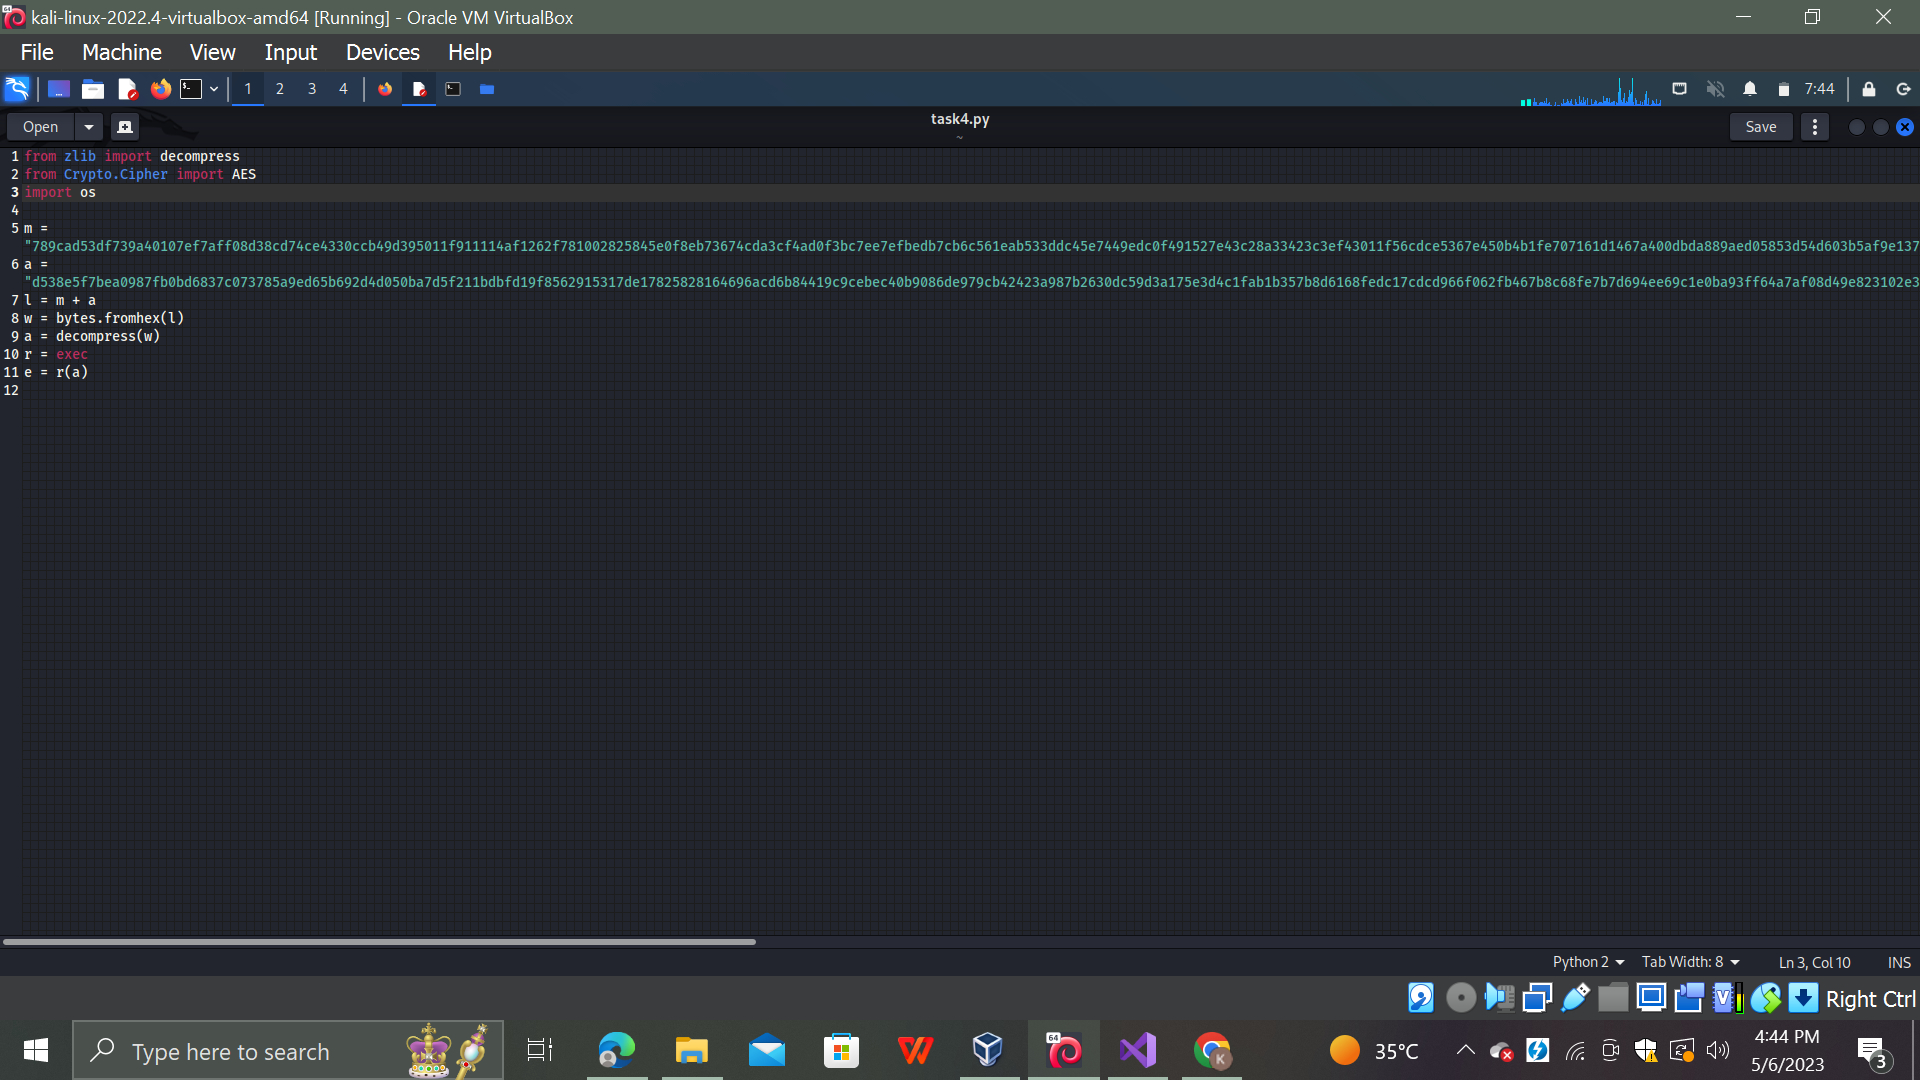Click the Open button

[40, 127]
